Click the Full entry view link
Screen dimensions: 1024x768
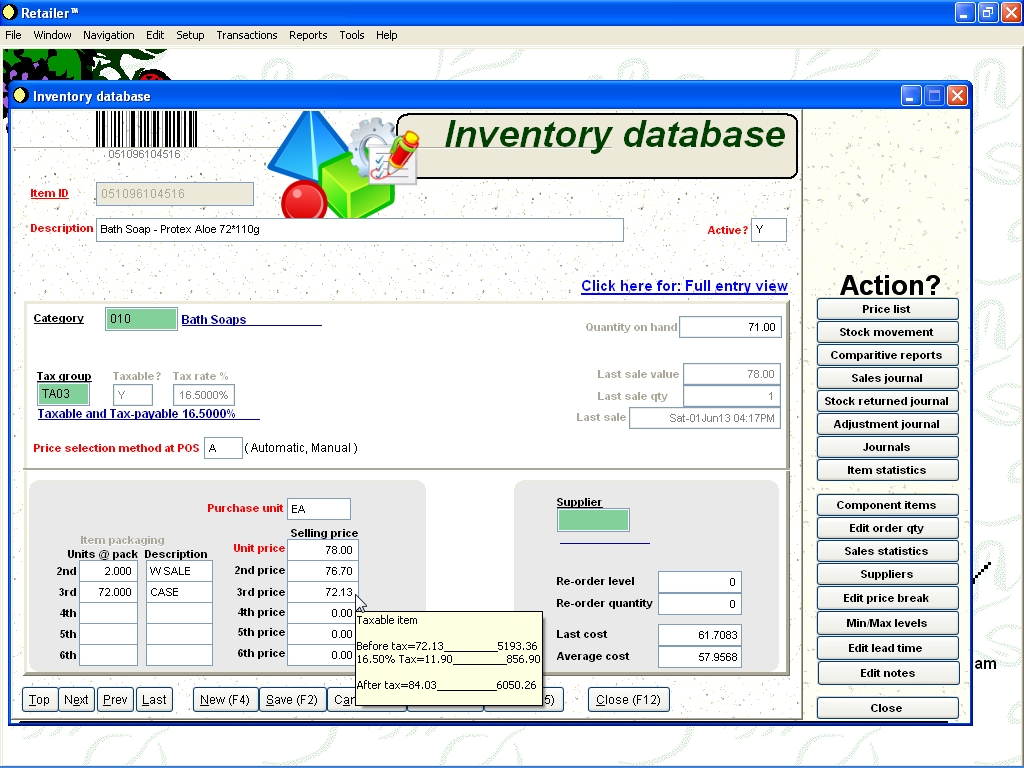[x=684, y=286]
